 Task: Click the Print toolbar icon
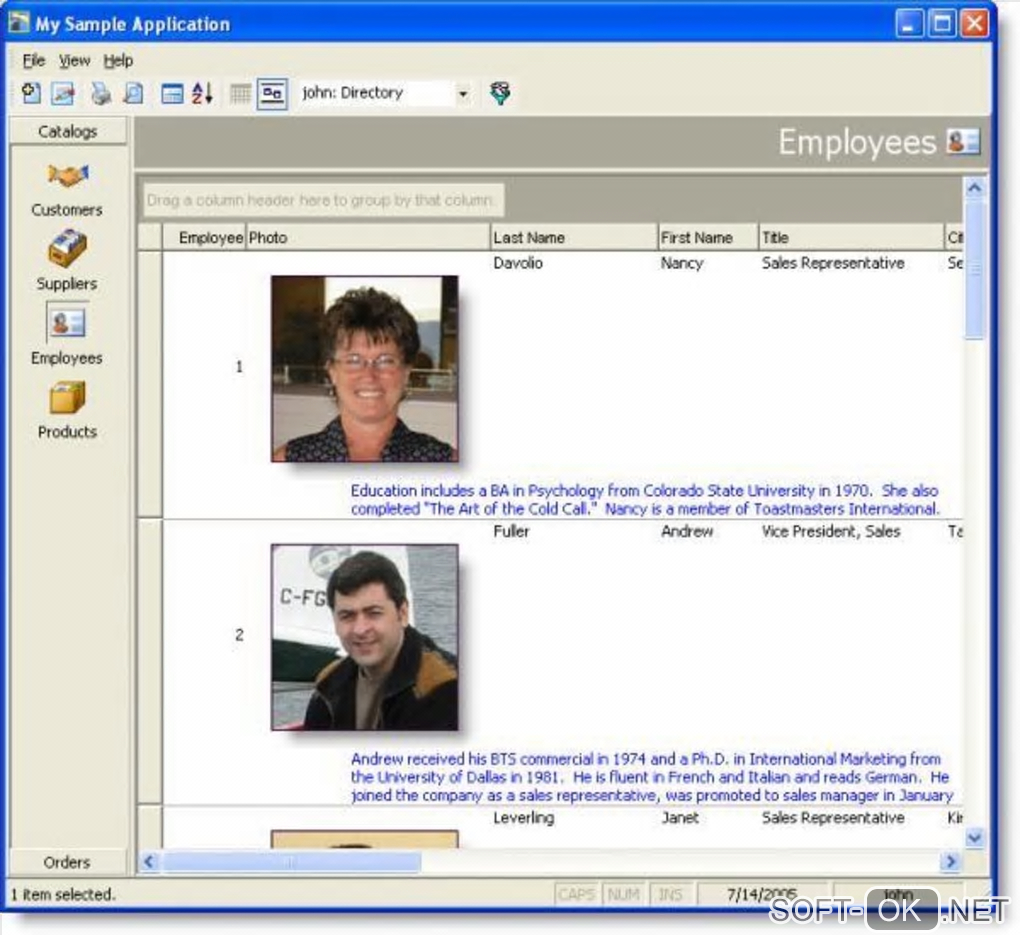(x=100, y=94)
